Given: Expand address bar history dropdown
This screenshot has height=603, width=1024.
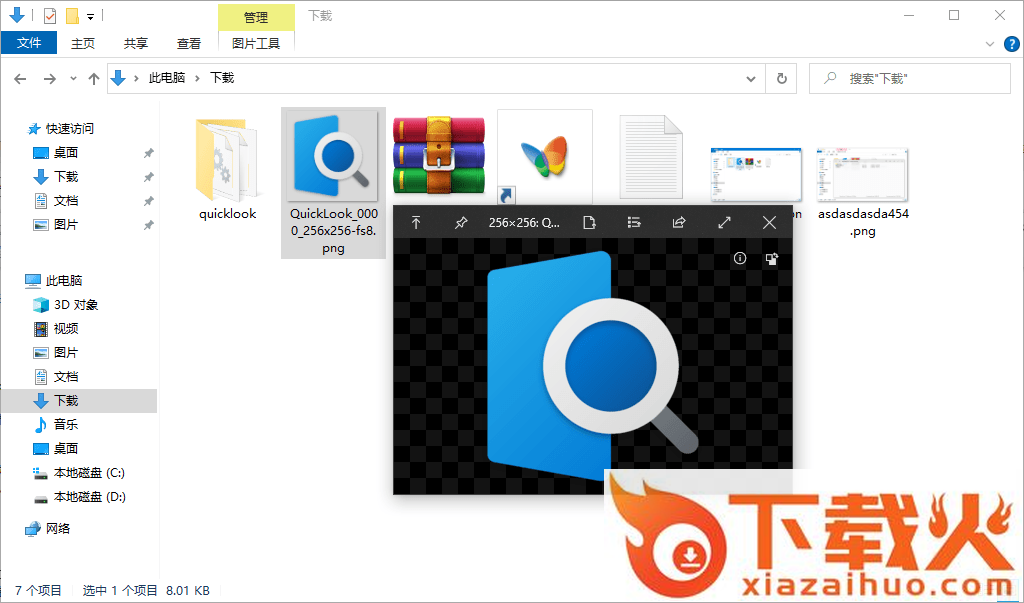Looking at the screenshot, I should point(751,78).
